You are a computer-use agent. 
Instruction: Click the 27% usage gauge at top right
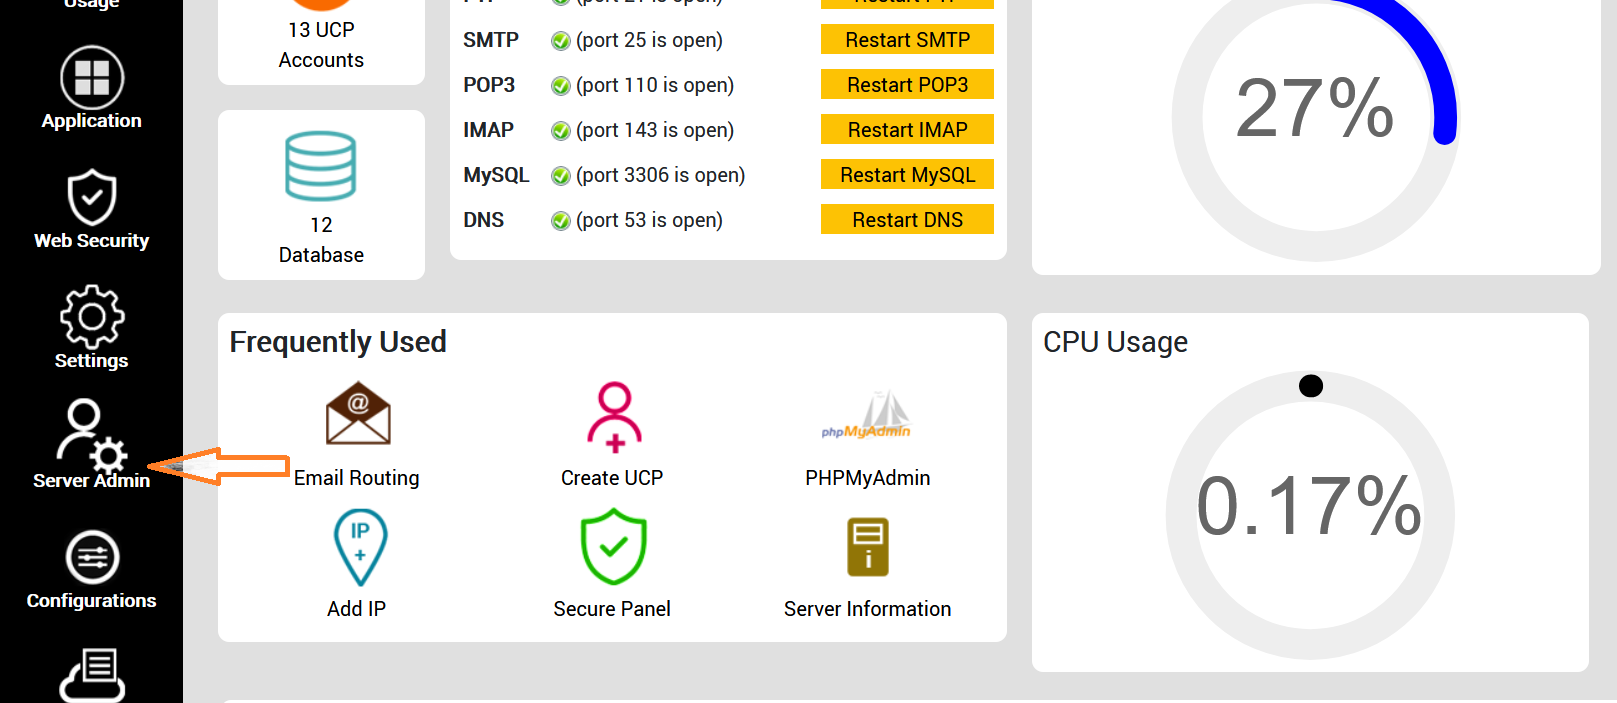(x=1311, y=110)
